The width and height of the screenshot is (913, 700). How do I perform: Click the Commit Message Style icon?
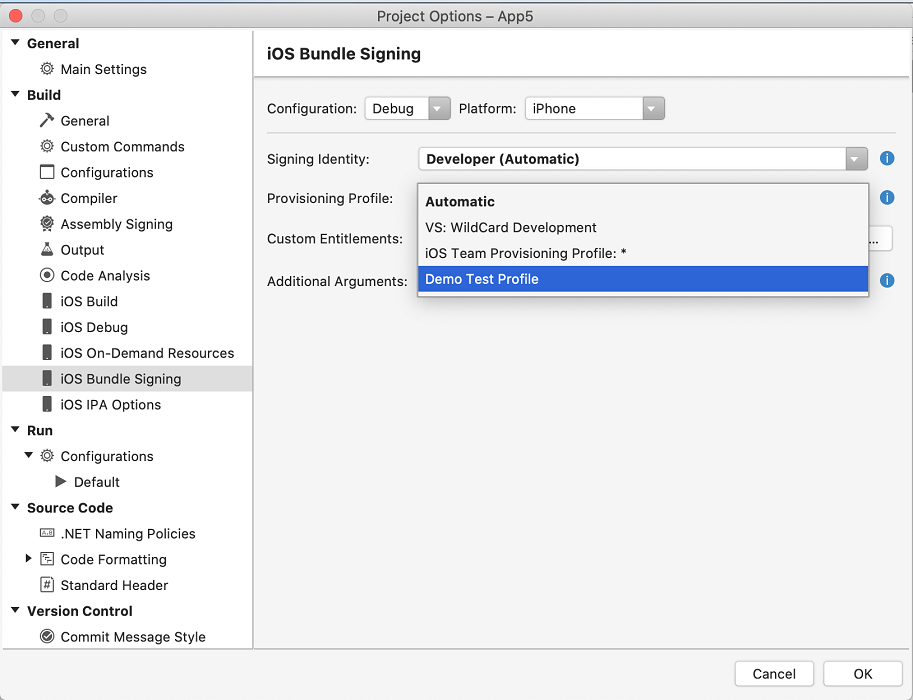click(47, 636)
